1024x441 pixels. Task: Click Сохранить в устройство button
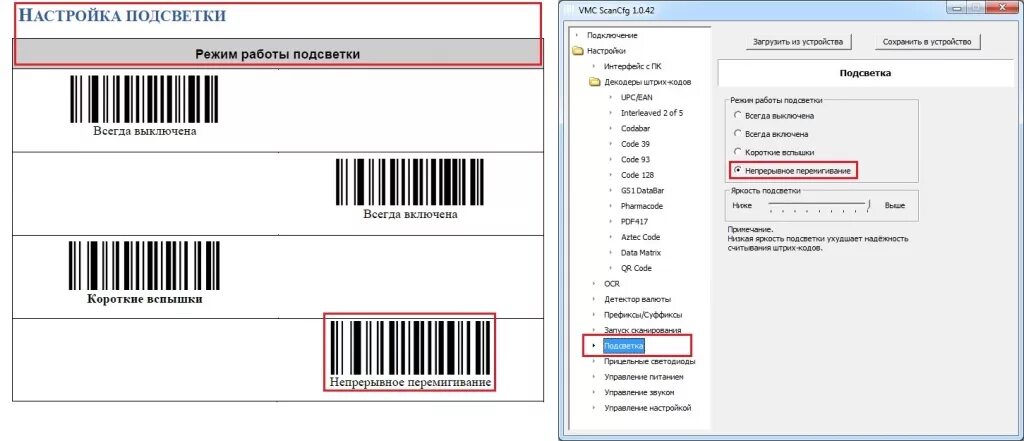pos(927,42)
